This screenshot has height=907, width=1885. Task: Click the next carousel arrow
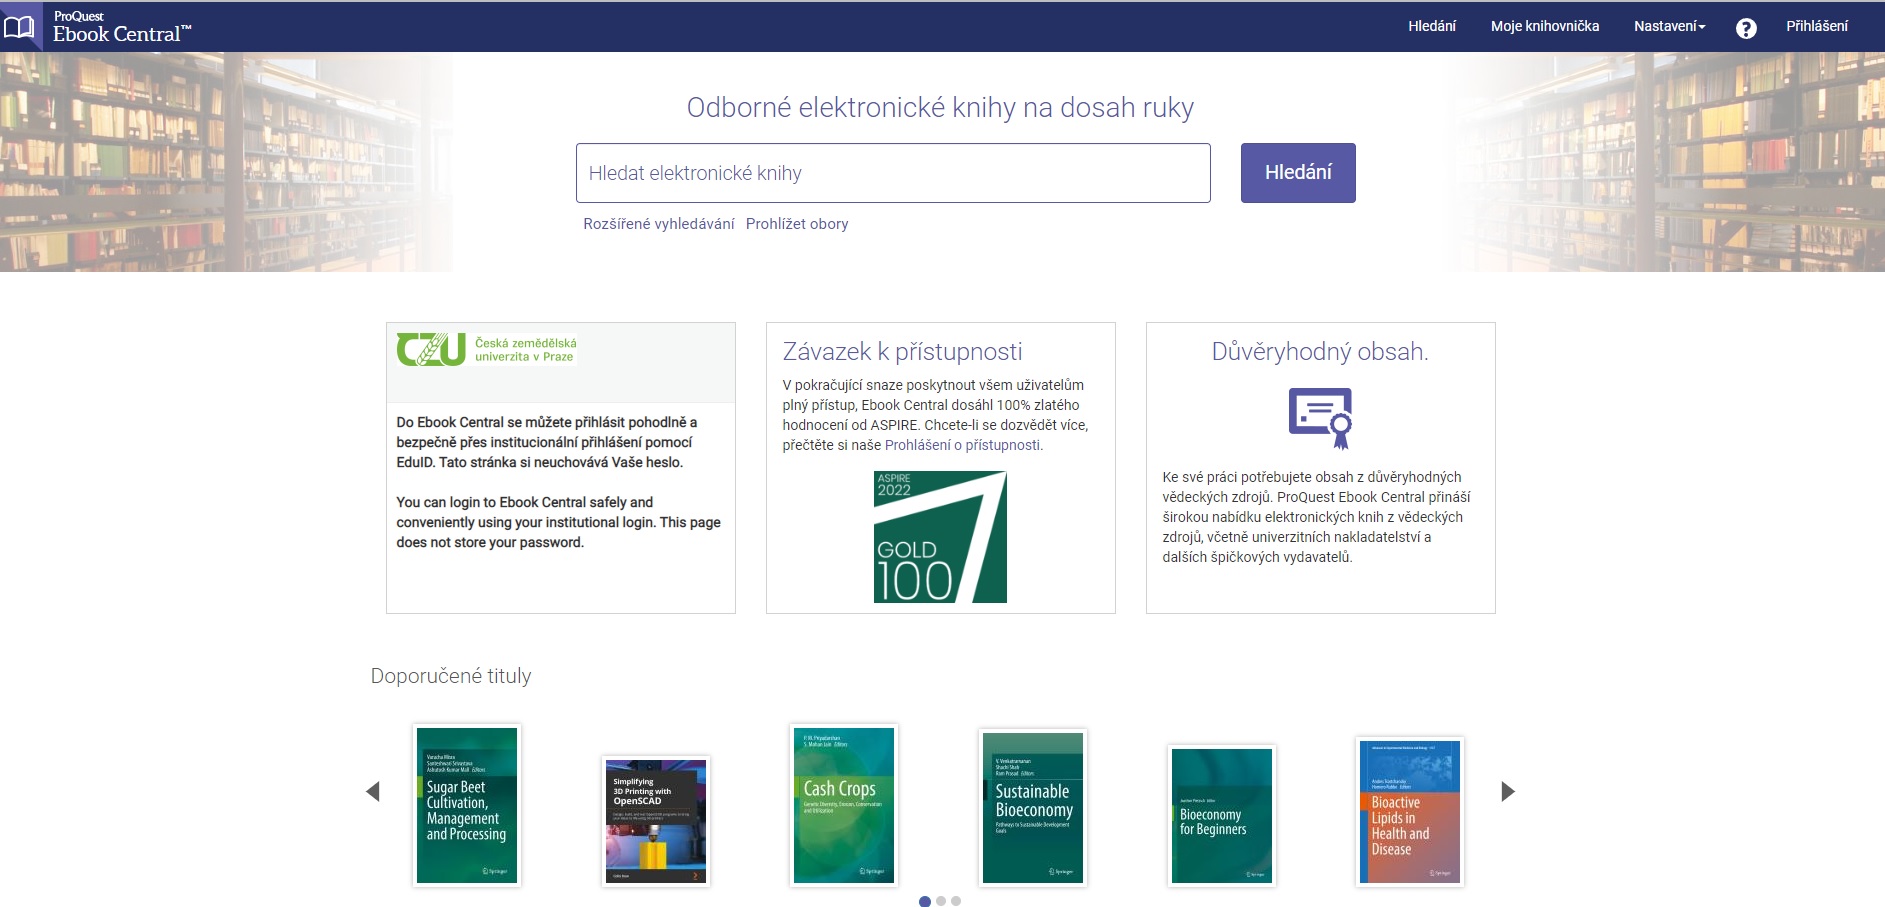pyautogui.click(x=1508, y=792)
